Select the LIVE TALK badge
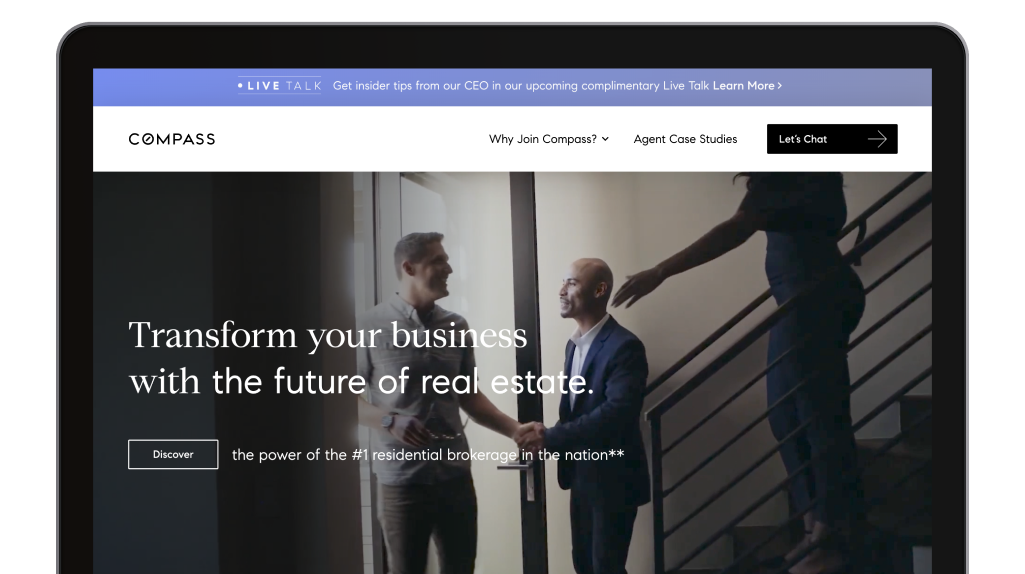The width and height of the screenshot is (1025, 574). point(280,86)
